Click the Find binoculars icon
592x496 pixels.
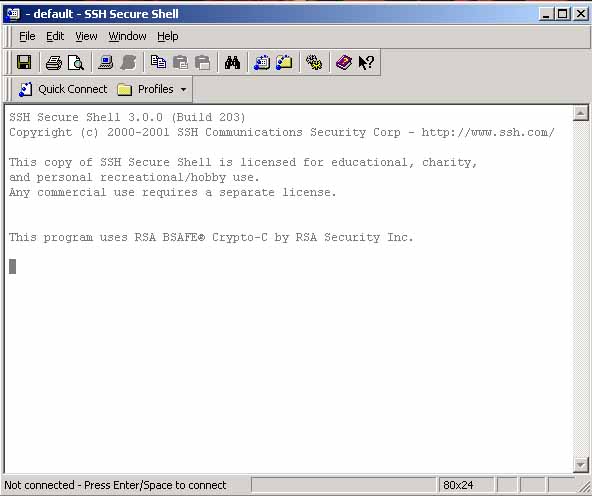[233, 62]
